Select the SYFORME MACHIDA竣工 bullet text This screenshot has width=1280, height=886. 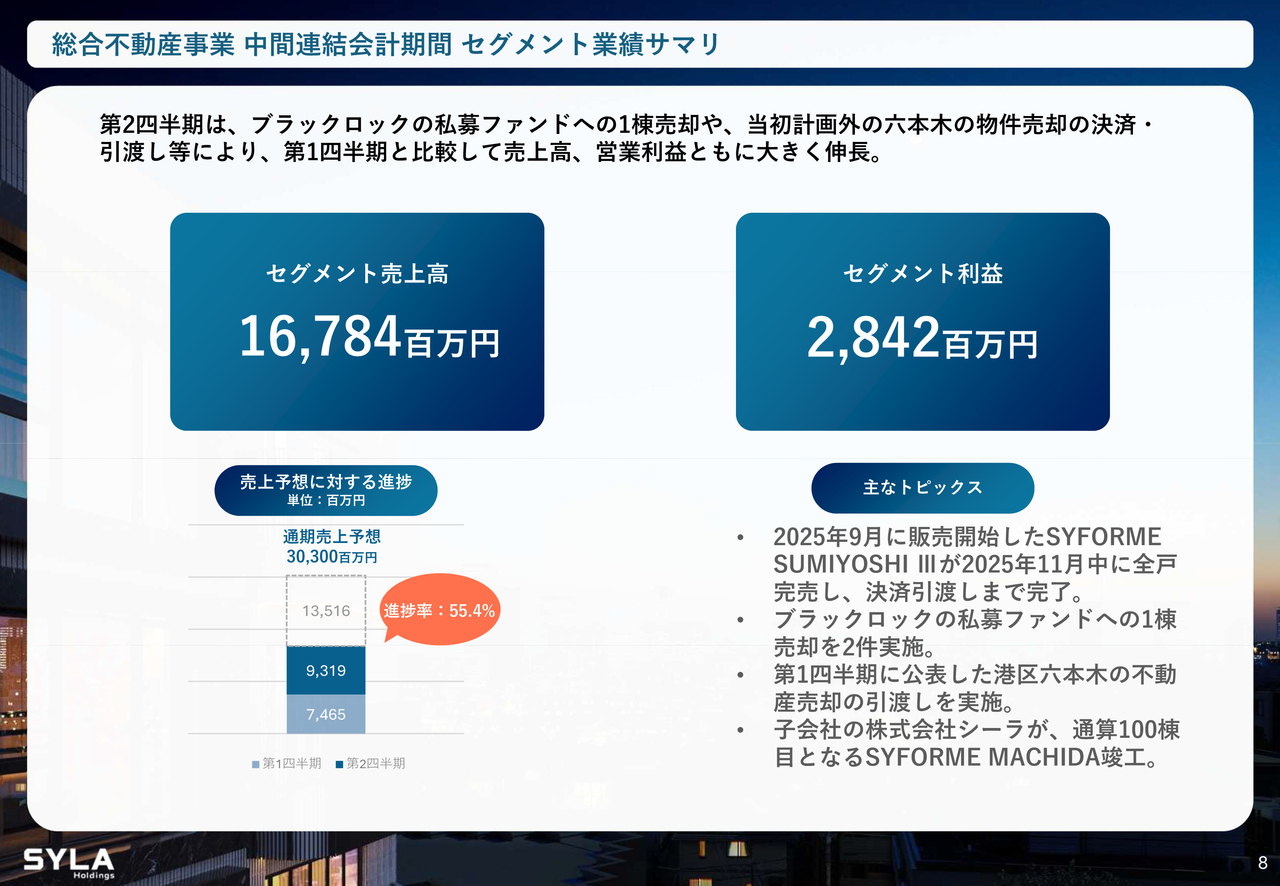[x=976, y=743]
